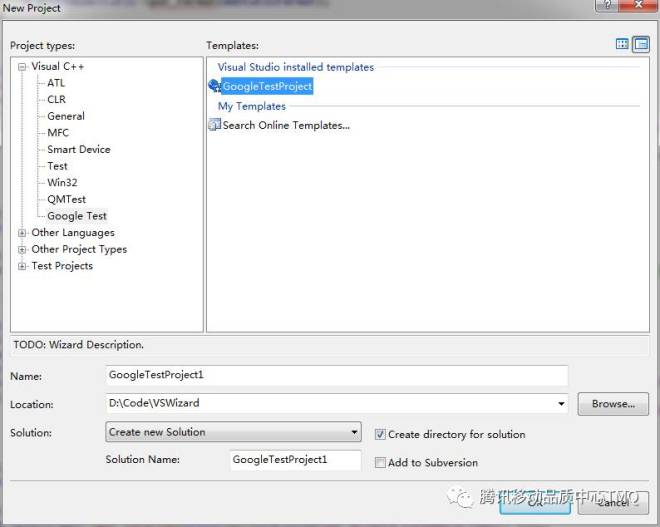Open Search Online Templates icon
This screenshot has height=527, width=660.
point(215,125)
